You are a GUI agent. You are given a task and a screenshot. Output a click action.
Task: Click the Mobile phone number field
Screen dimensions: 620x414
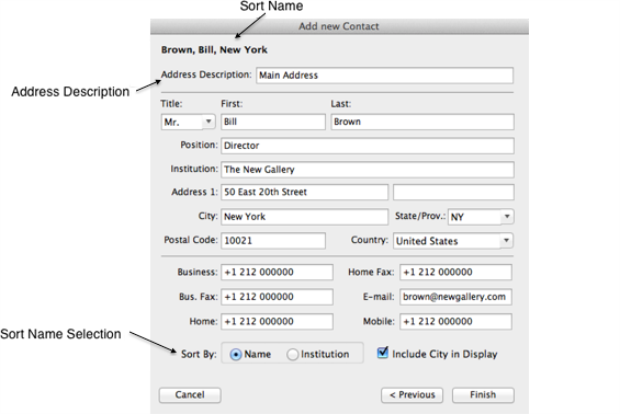coord(455,322)
